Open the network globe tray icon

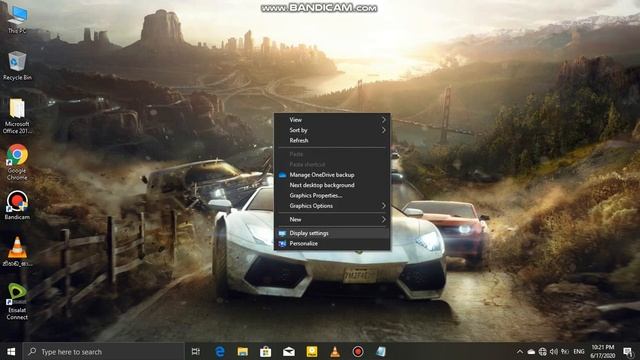pos(542,351)
